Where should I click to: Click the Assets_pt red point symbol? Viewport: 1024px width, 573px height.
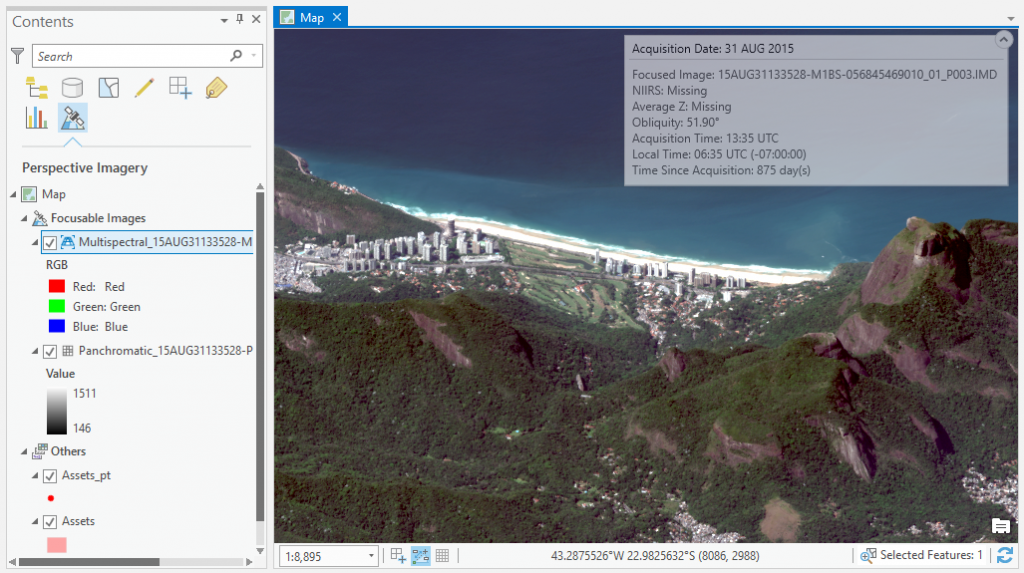tap(51, 499)
